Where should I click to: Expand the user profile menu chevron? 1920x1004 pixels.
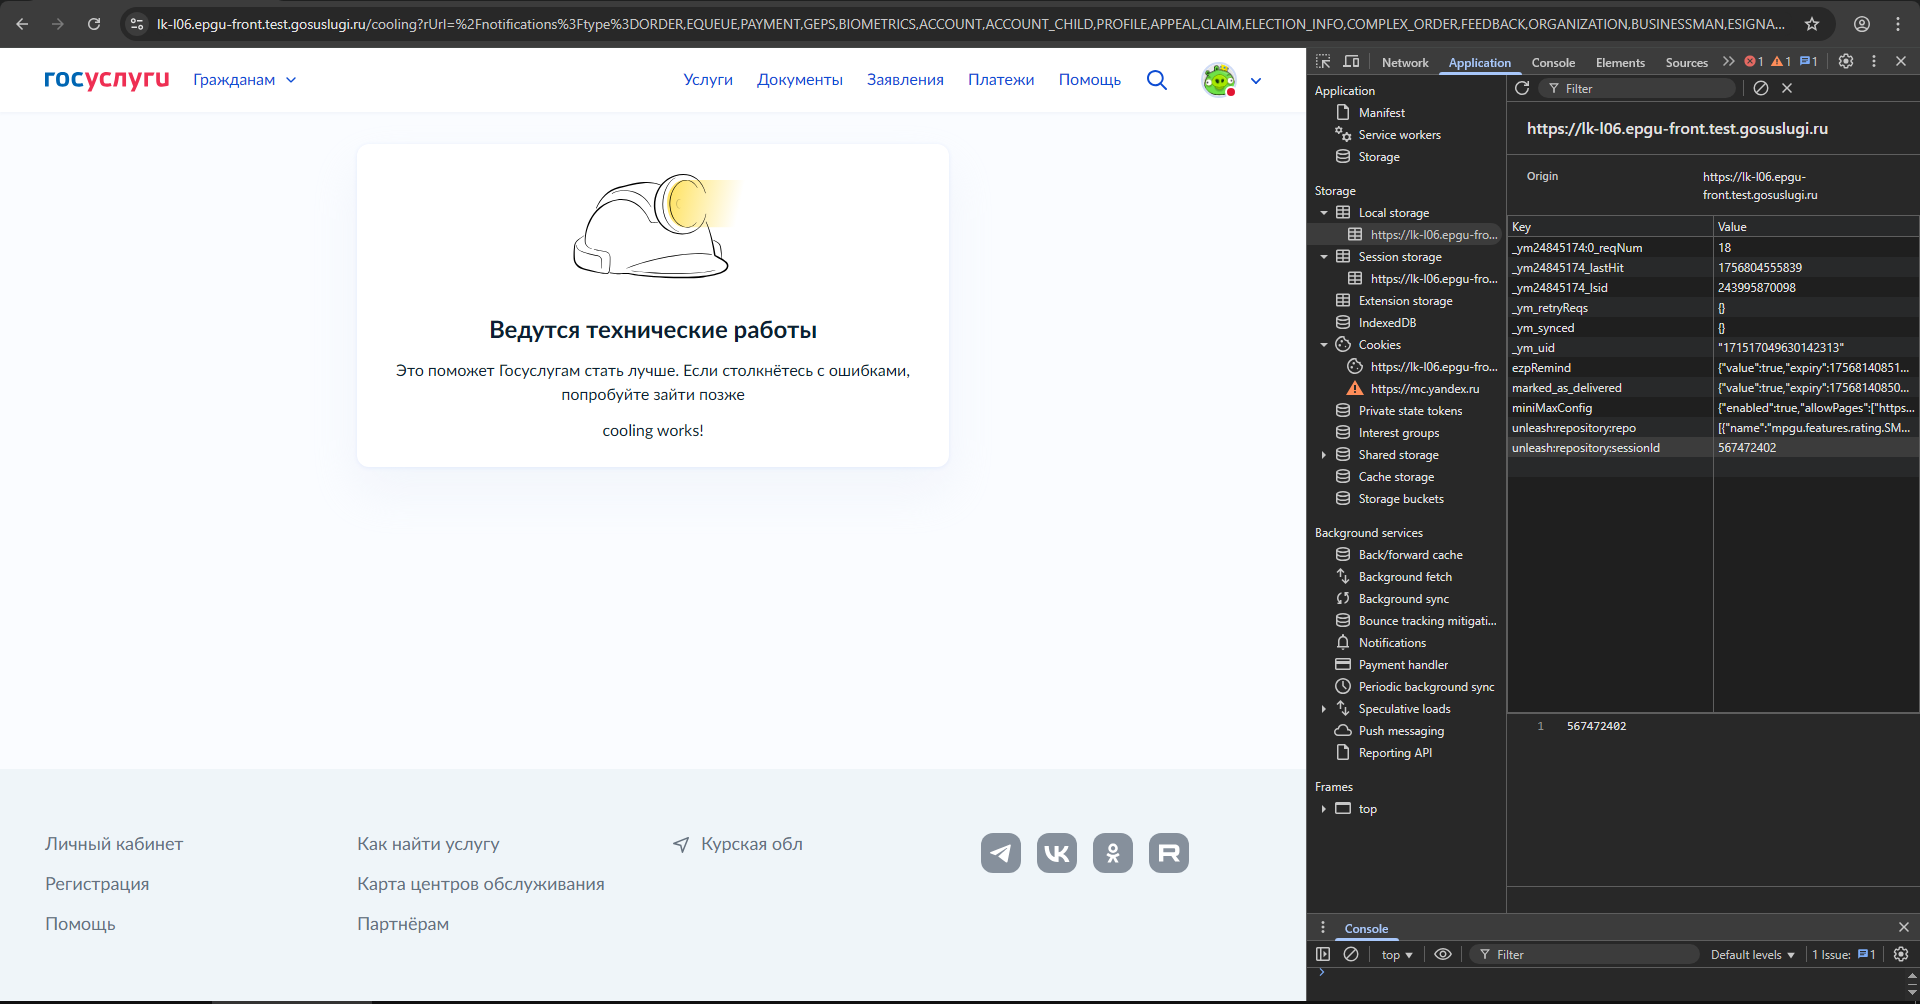pos(1256,81)
